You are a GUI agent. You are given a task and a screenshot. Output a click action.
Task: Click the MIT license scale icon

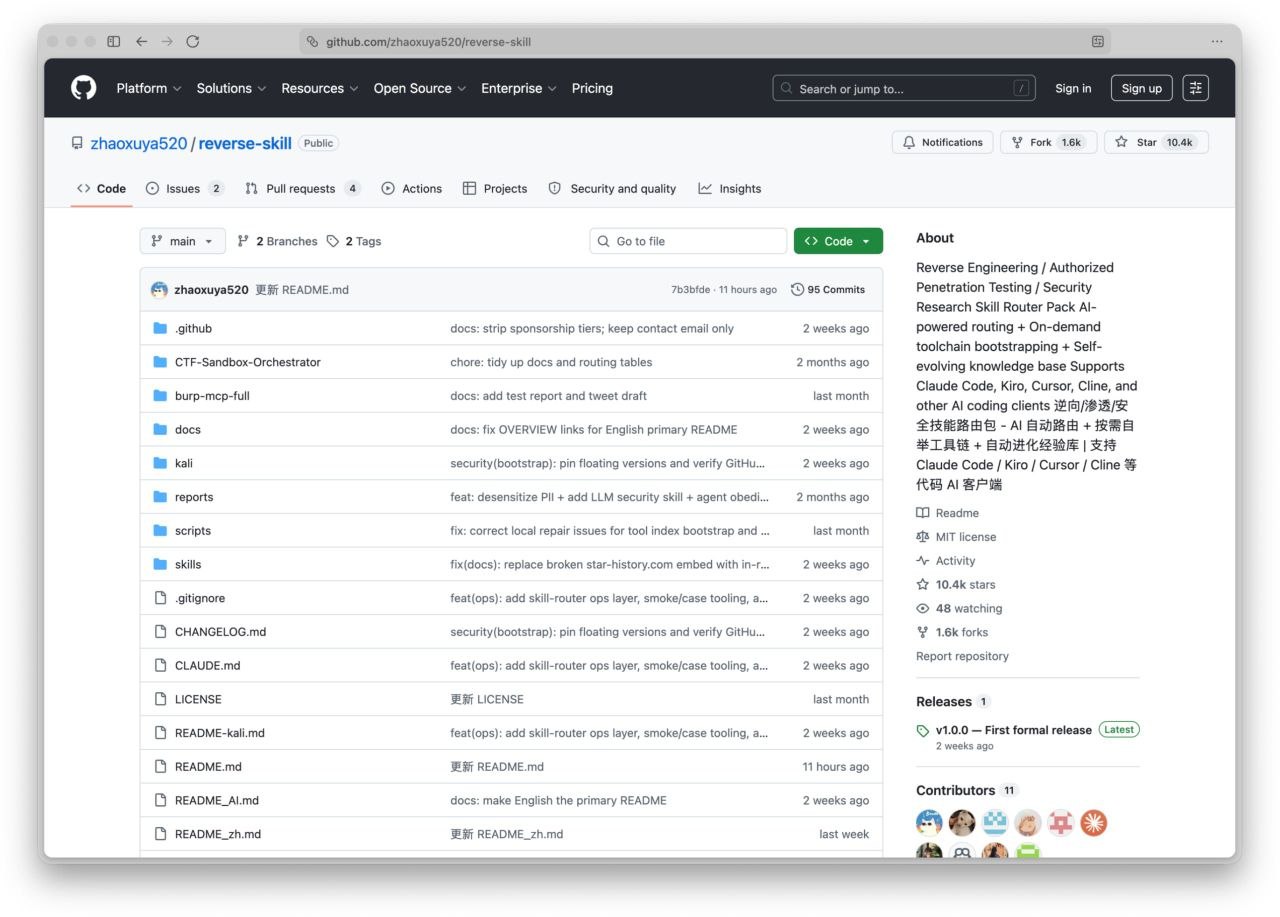[923, 537]
